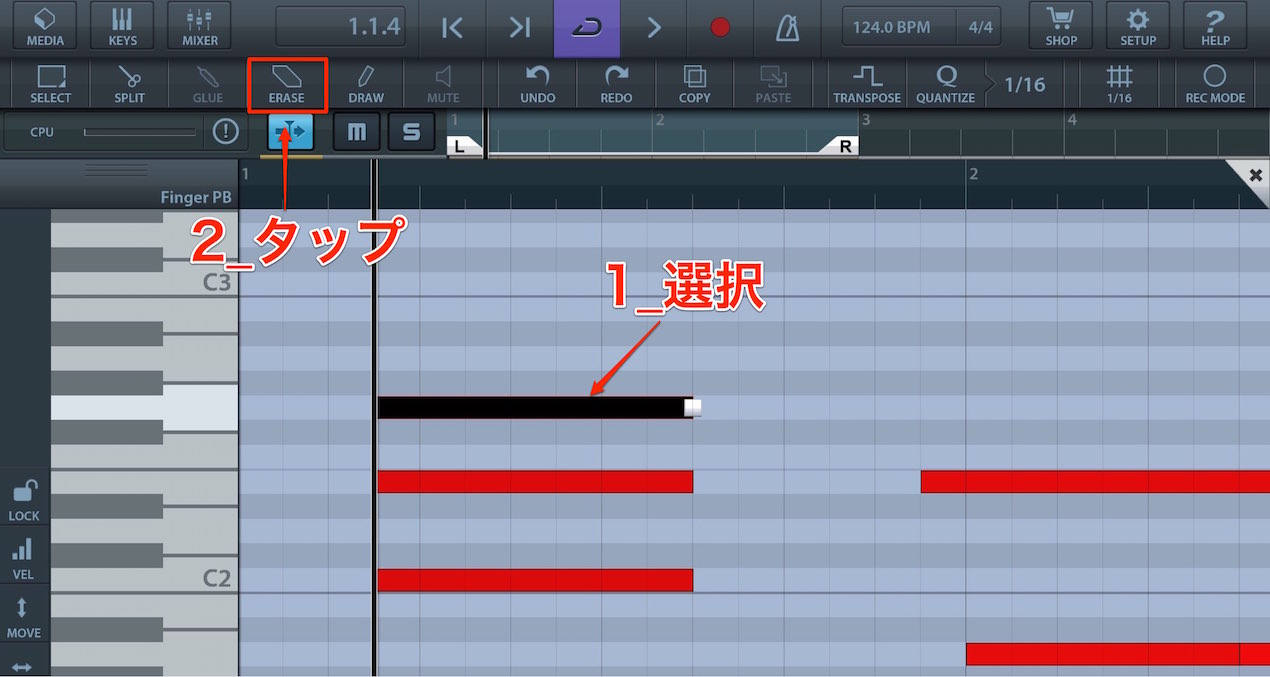Open the quantize value 1/16 selector
1270x677 pixels.
tap(1025, 84)
